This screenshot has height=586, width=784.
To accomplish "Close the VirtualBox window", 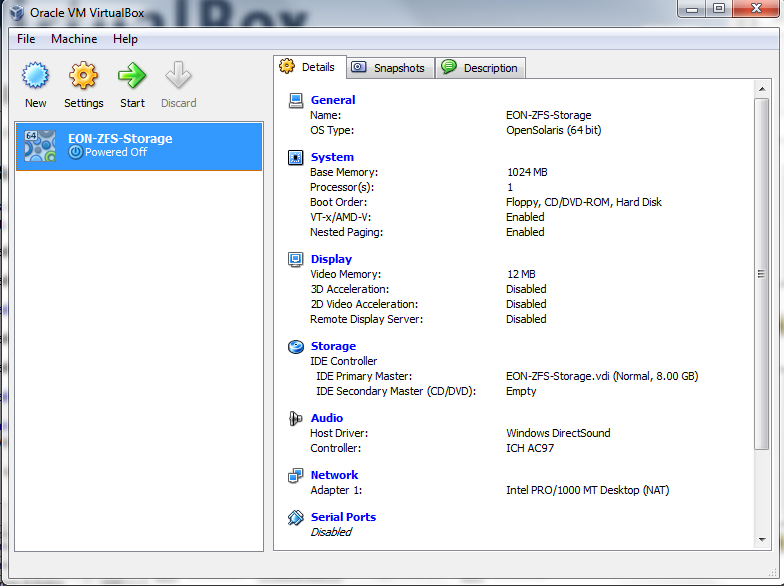I will (x=756, y=9).
